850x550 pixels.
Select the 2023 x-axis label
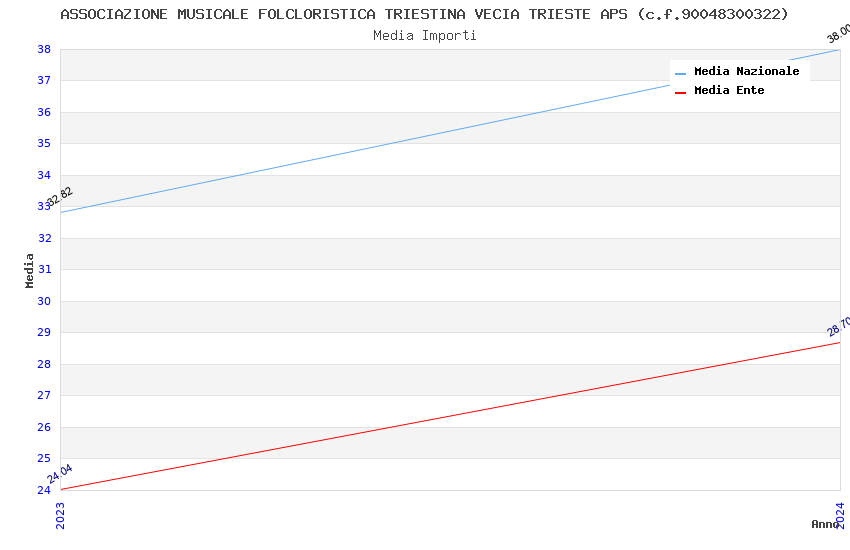coord(60,515)
